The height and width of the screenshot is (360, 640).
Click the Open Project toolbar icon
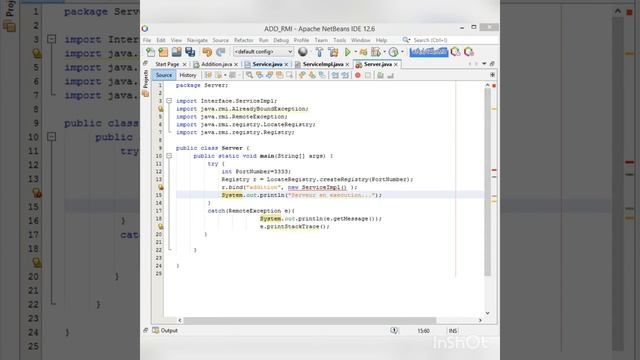point(176,52)
